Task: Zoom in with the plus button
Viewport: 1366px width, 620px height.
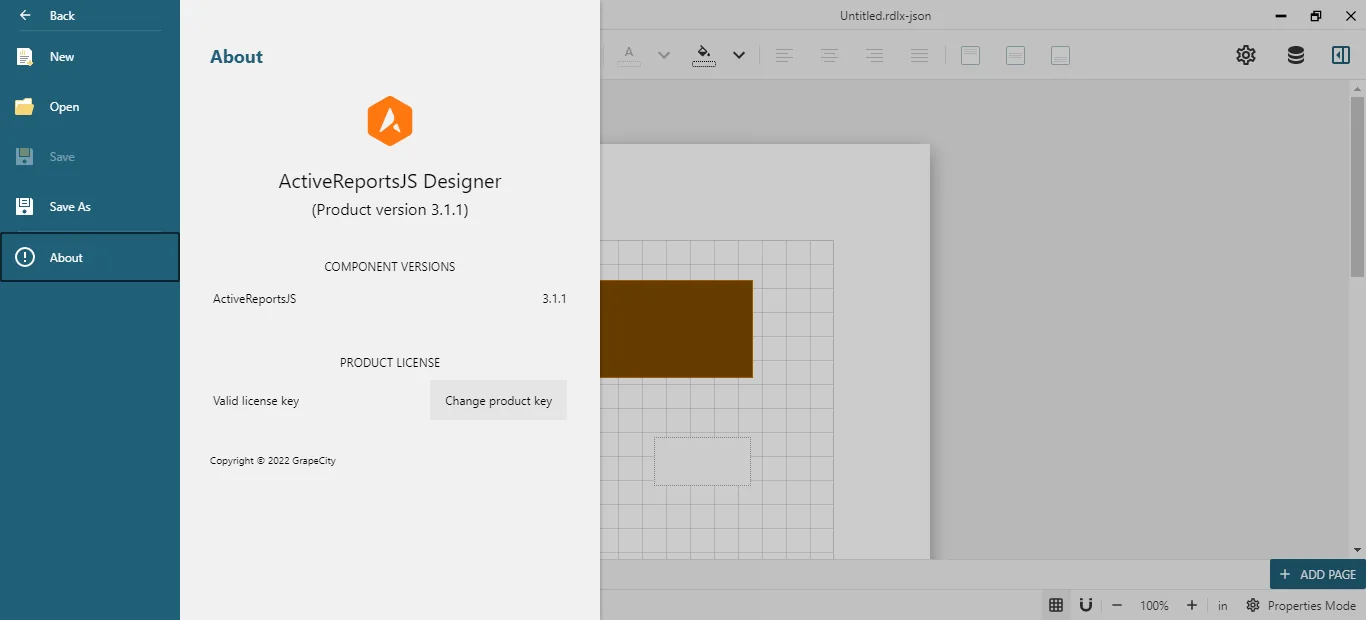Action: click(x=1192, y=605)
